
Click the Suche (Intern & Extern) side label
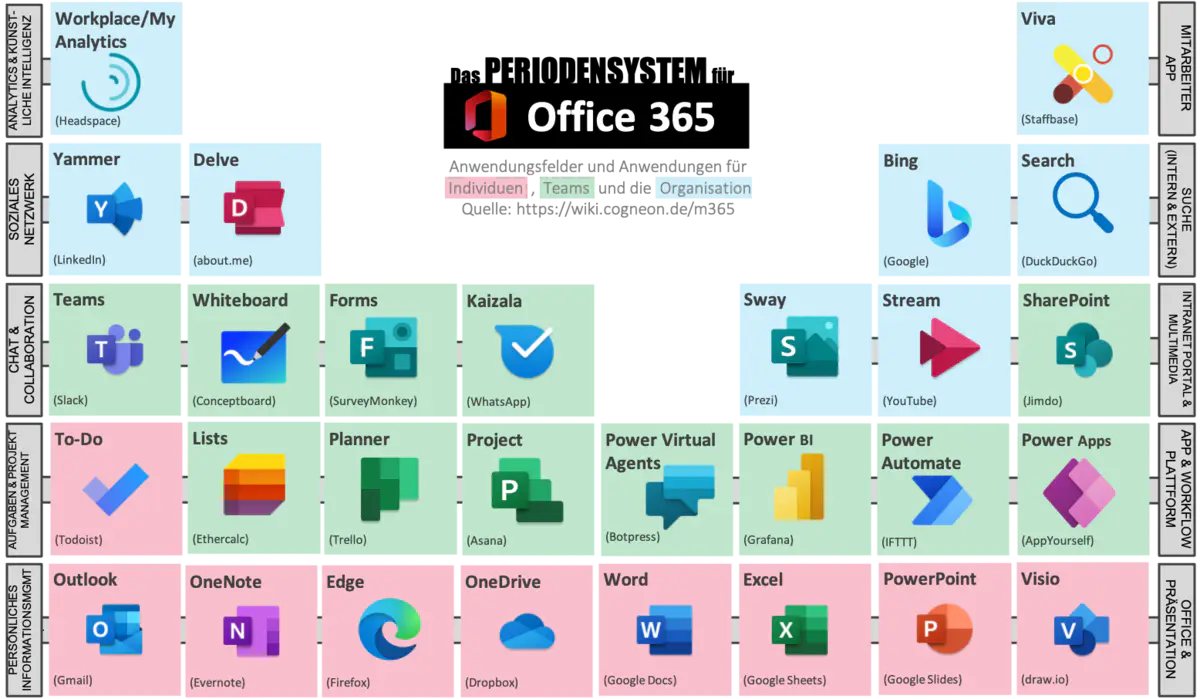1177,209
